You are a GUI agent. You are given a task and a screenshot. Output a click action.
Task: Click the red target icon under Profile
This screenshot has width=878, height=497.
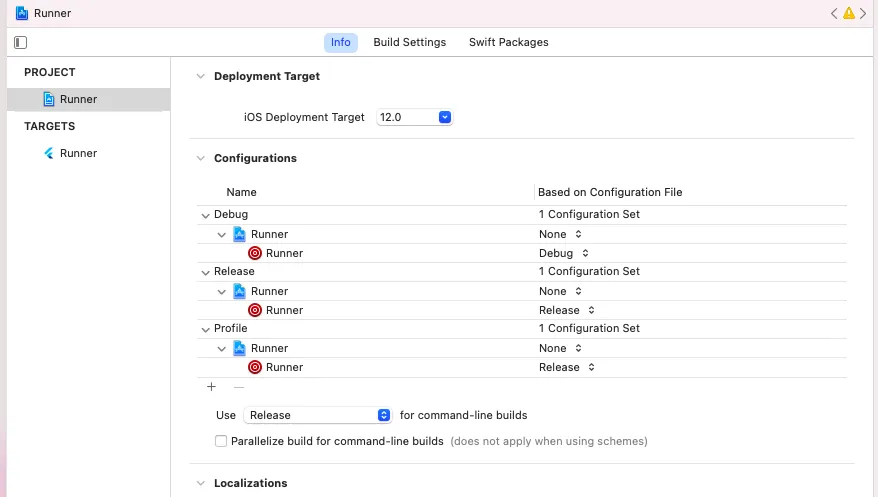pos(255,367)
